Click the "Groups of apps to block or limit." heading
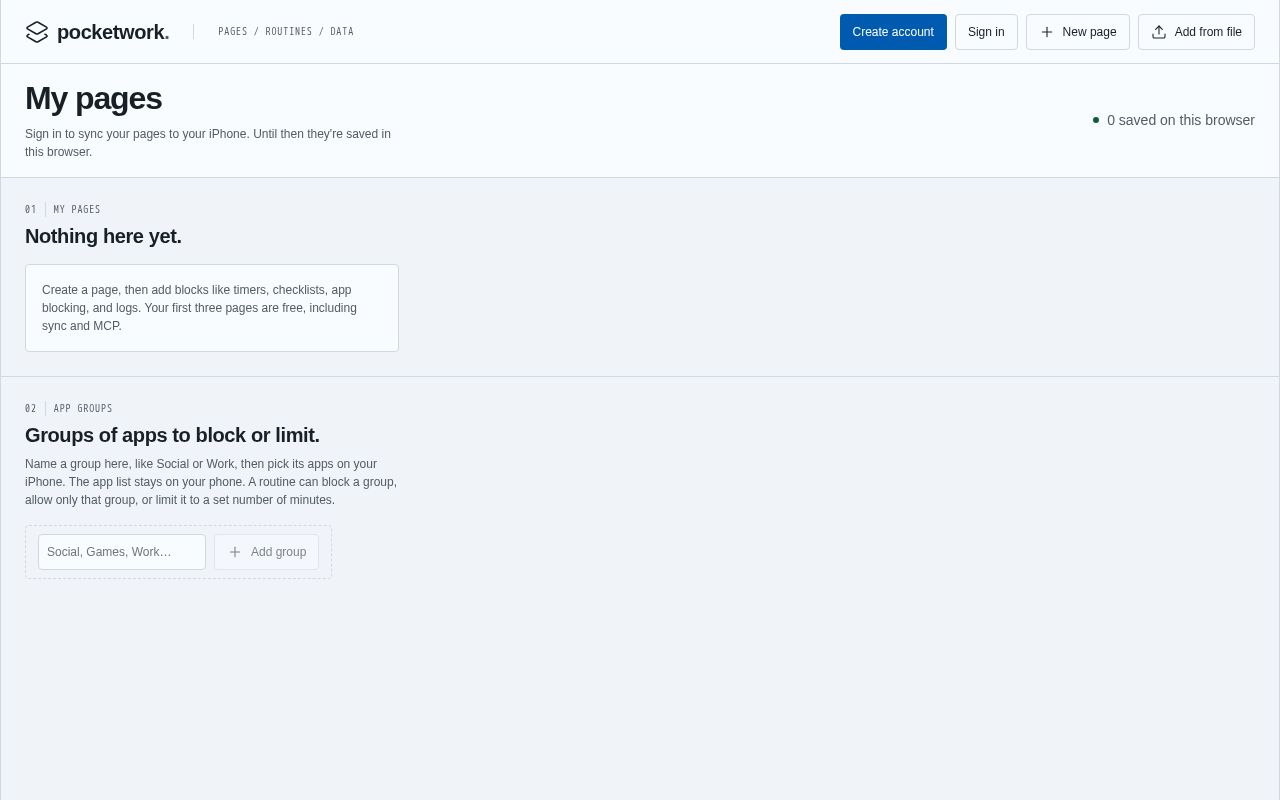The width and height of the screenshot is (1280, 800). tap(172, 435)
